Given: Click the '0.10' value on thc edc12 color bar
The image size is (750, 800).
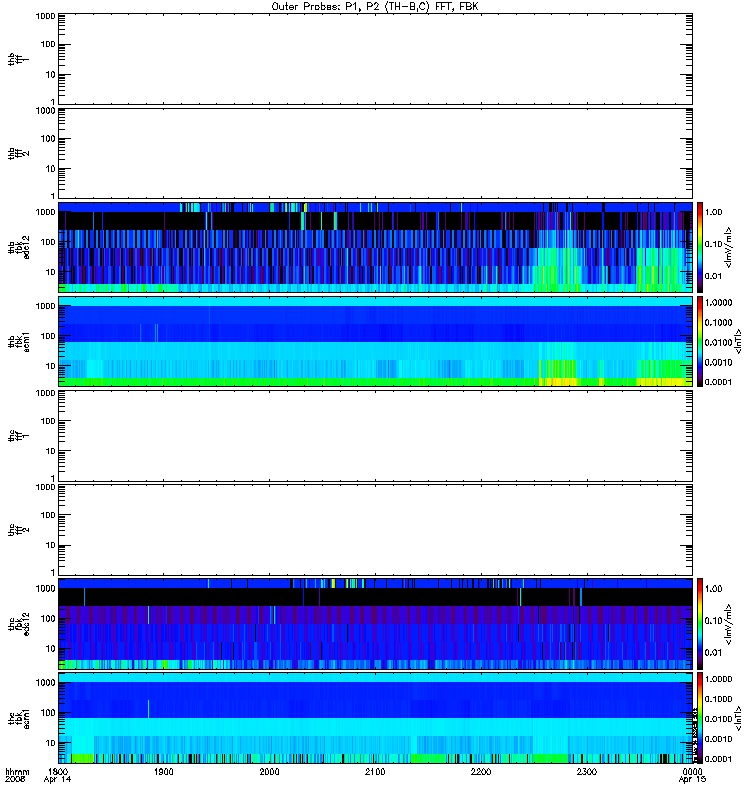Looking at the screenshot, I should click(x=713, y=620).
